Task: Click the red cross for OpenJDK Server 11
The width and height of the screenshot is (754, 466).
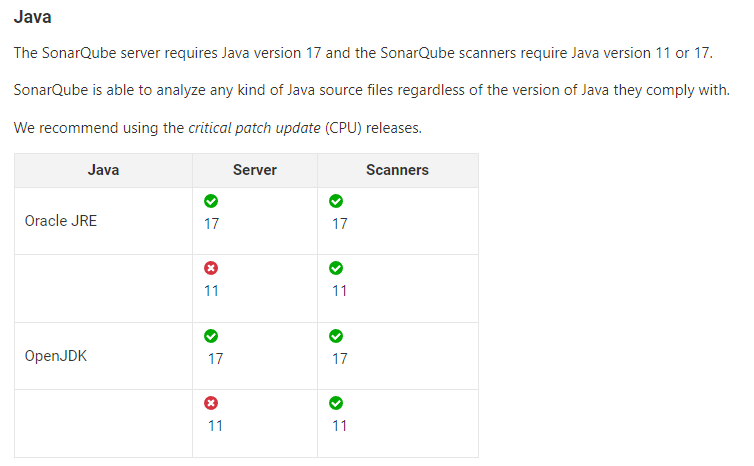Action: pos(211,403)
